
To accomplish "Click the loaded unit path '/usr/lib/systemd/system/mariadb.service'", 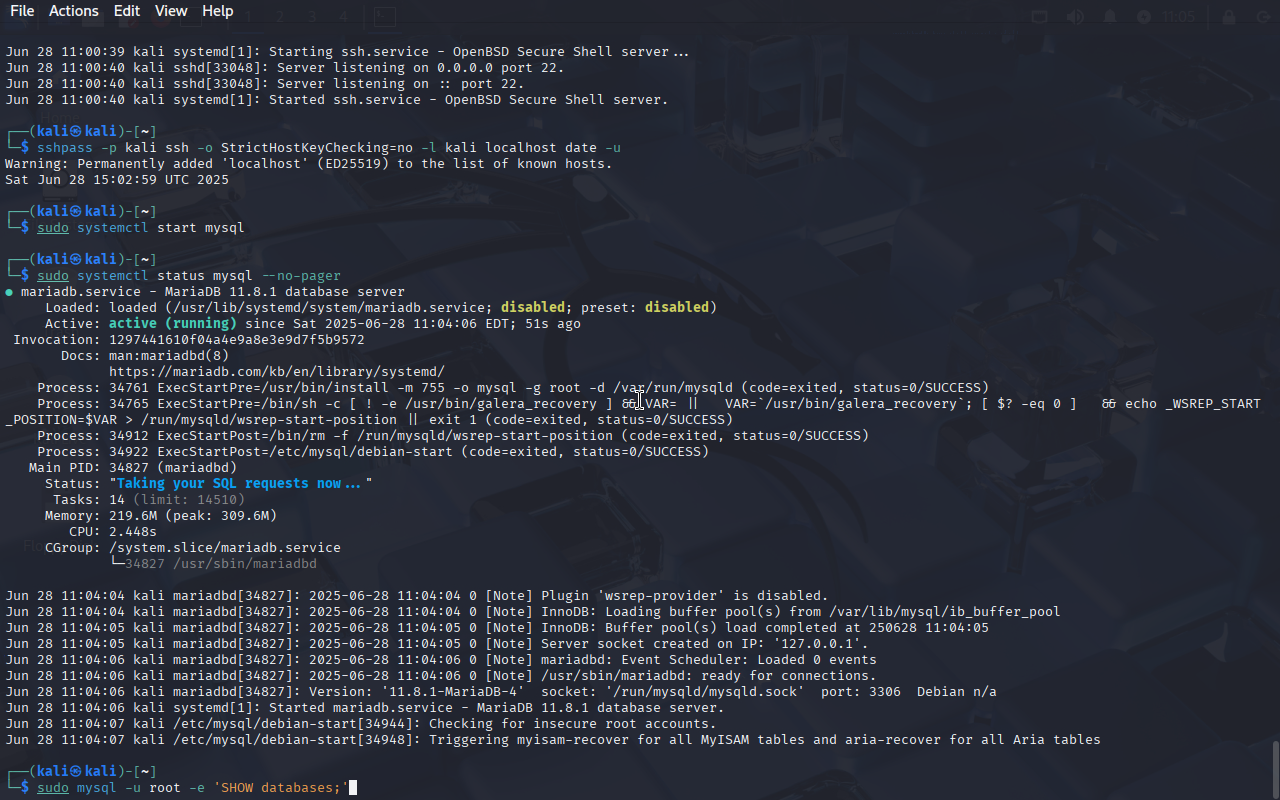I will tap(329, 308).
